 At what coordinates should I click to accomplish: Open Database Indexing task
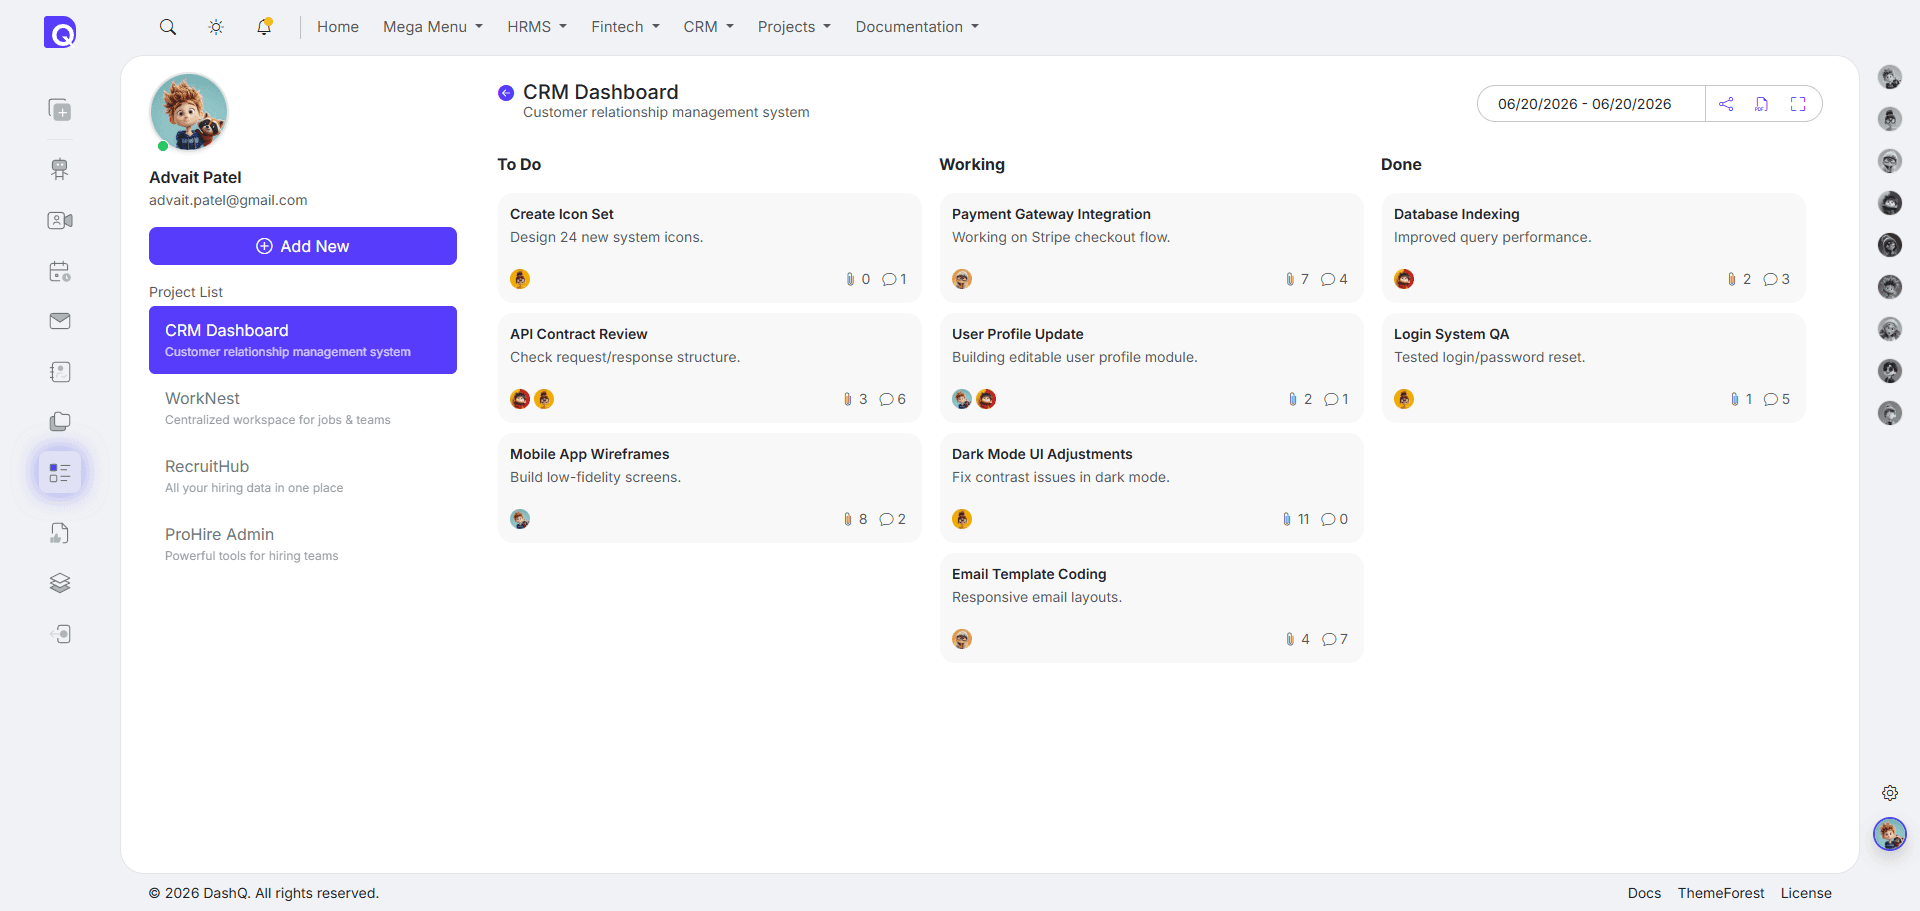pyautogui.click(x=1594, y=248)
